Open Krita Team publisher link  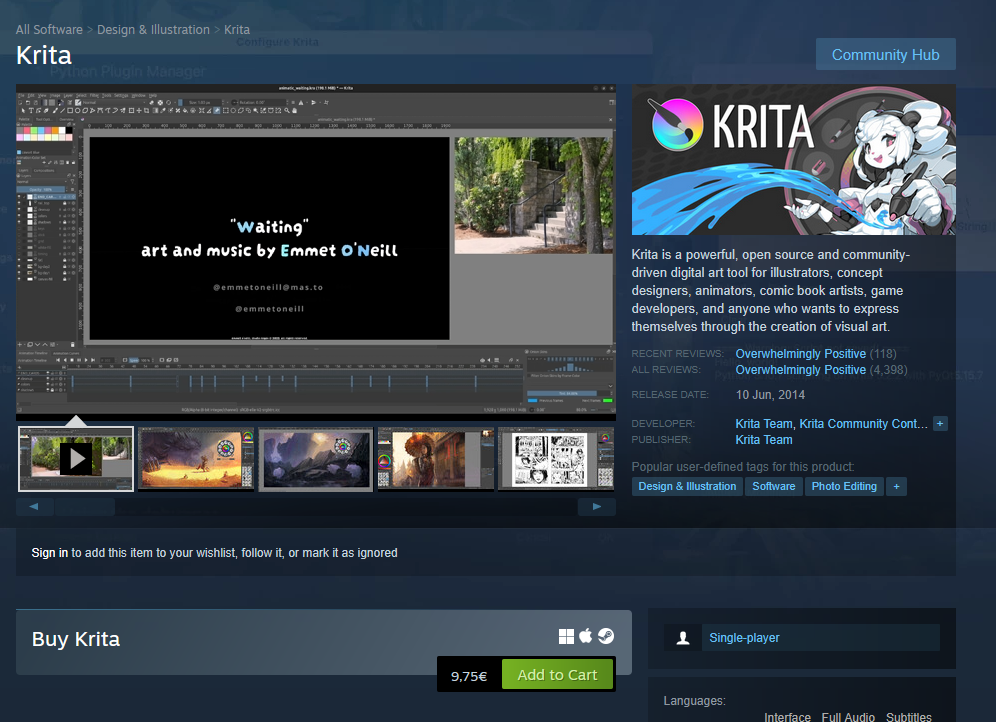pyautogui.click(x=764, y=439)
